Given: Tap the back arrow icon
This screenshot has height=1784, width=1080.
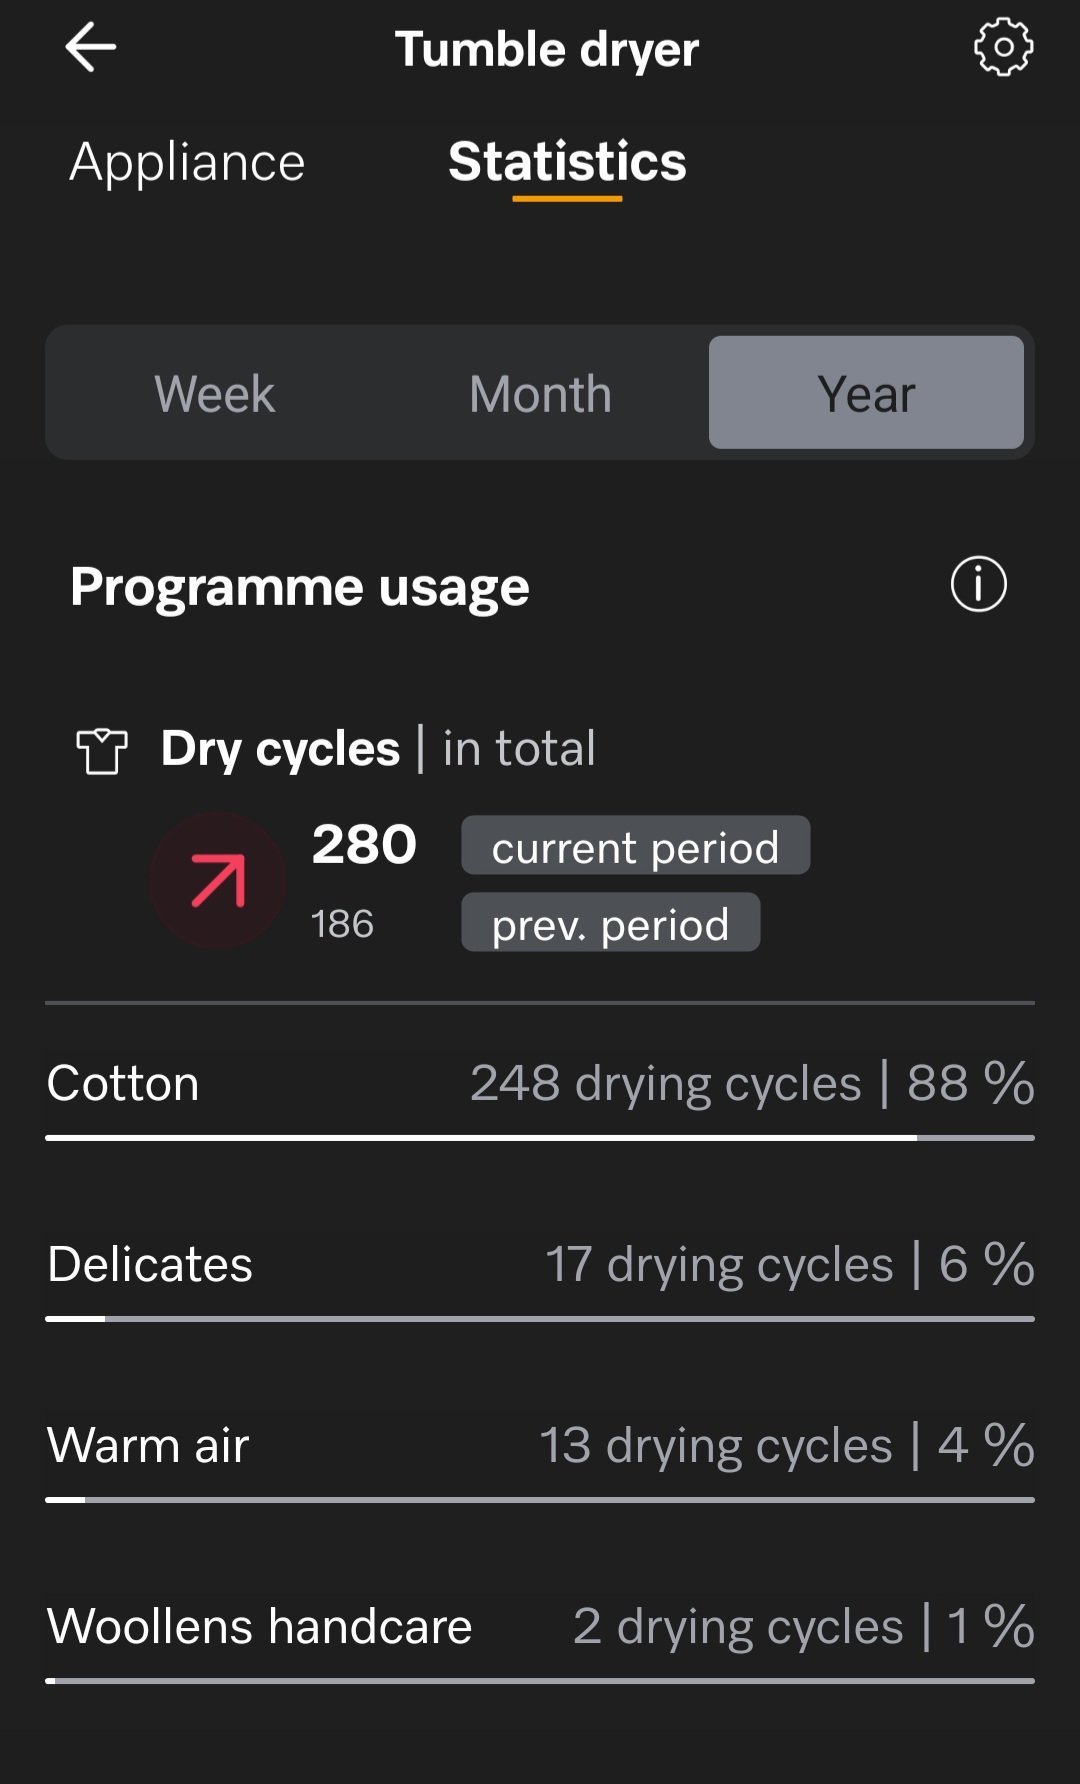Looking at the screenshot, I should [x=91, y=48].
